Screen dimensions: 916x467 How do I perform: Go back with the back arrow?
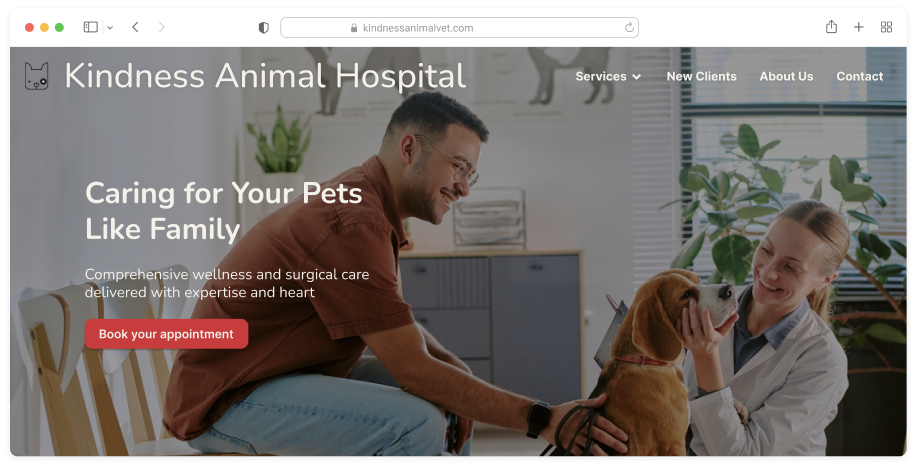[x=135, y=27]
